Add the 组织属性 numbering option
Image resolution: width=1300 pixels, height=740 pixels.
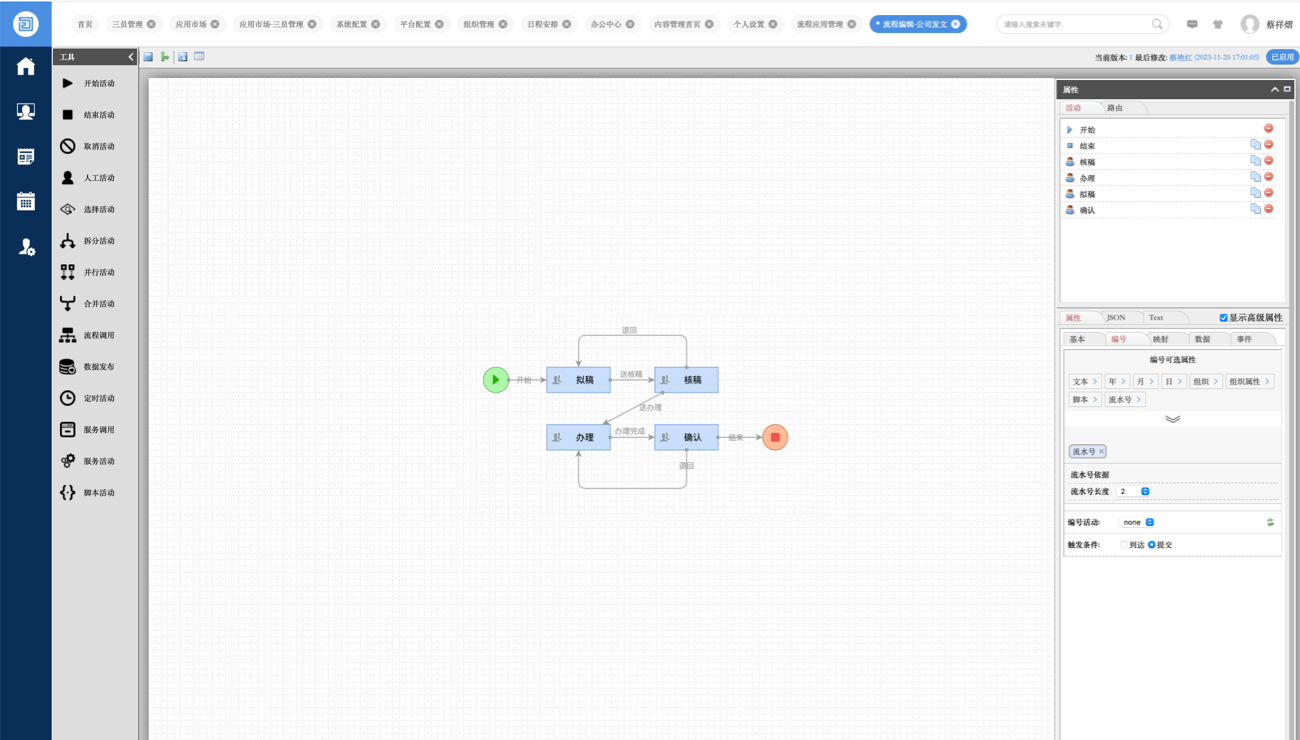(1249, 381)
